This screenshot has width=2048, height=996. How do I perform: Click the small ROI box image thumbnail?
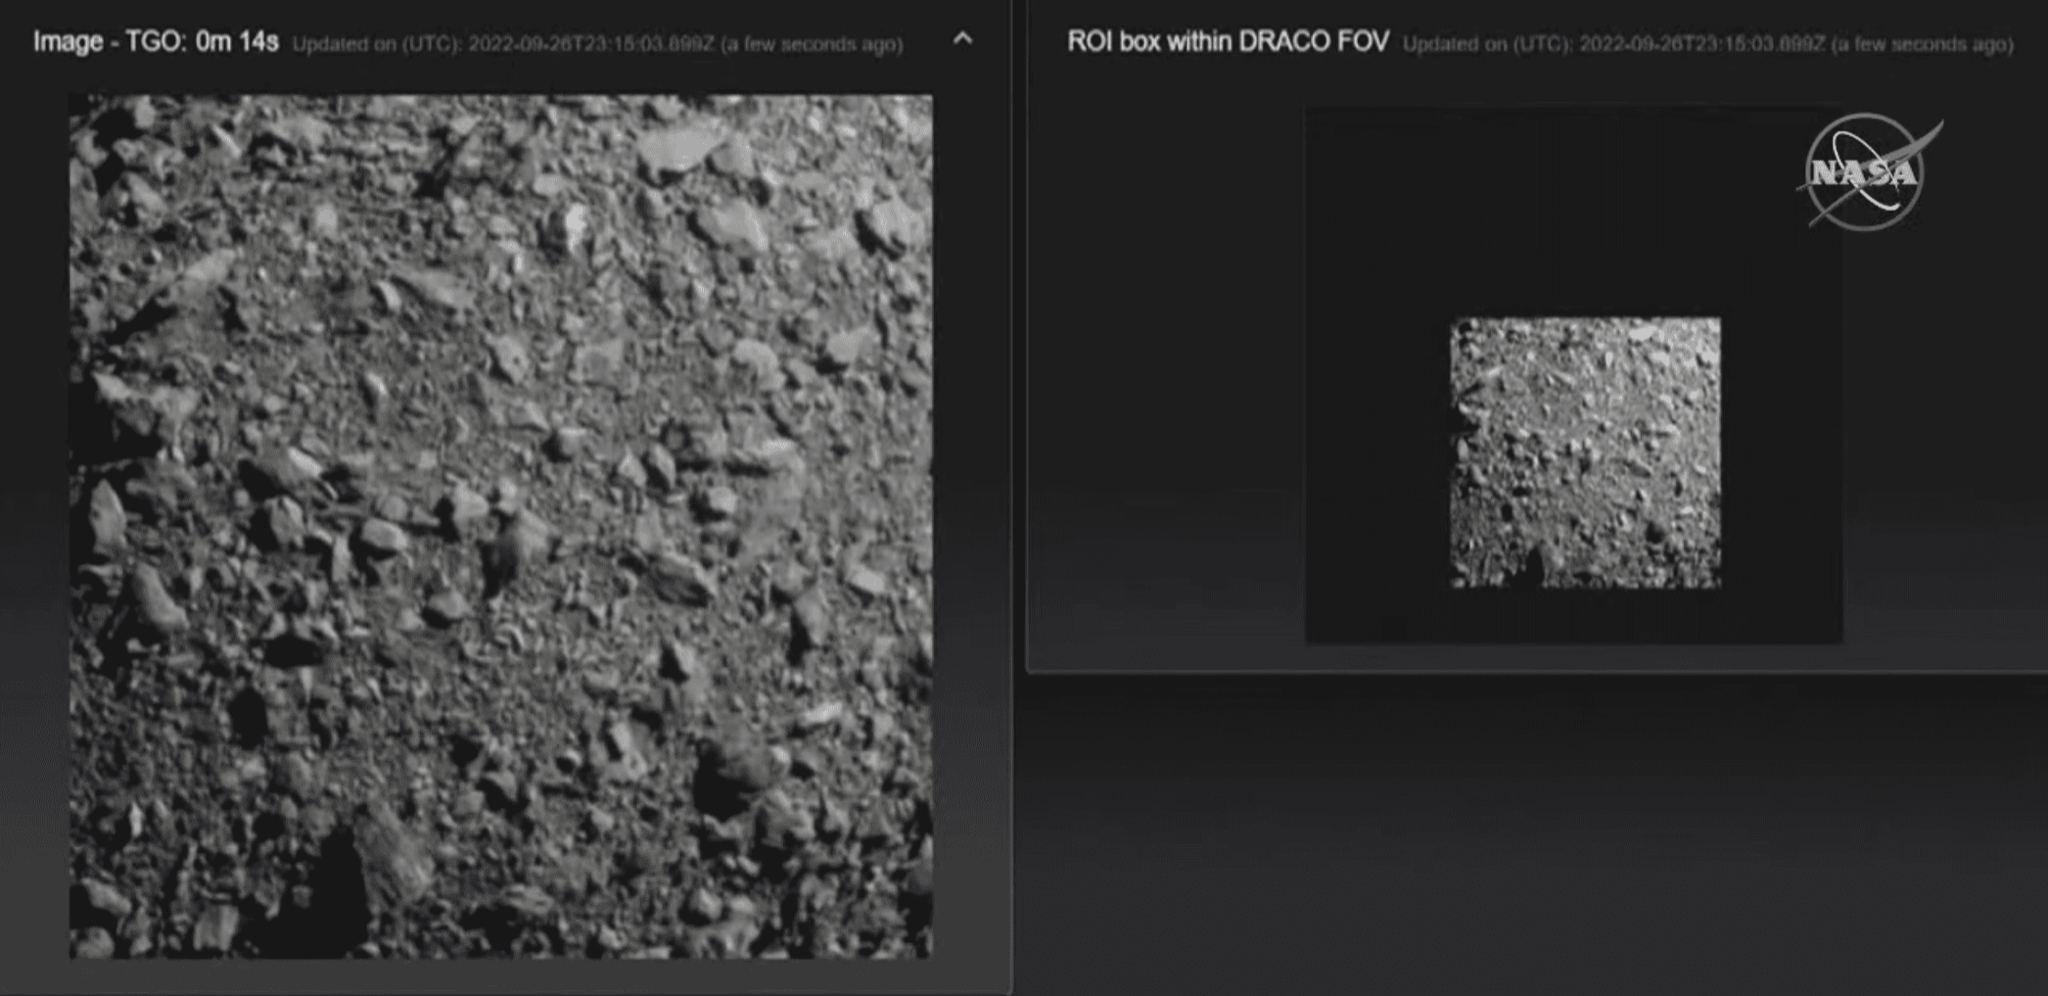[1585, 452]
